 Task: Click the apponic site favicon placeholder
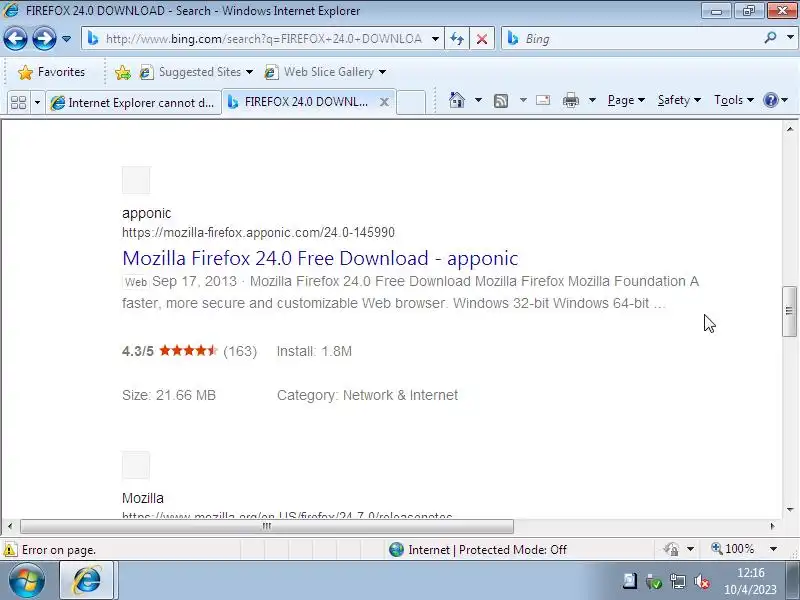coord(136,180)
